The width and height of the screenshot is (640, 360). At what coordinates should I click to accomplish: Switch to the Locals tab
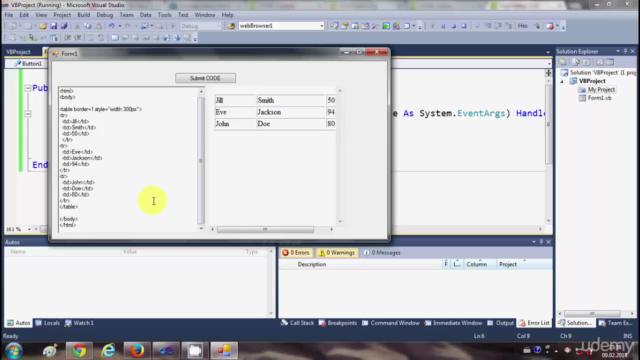tap(47, 323)
